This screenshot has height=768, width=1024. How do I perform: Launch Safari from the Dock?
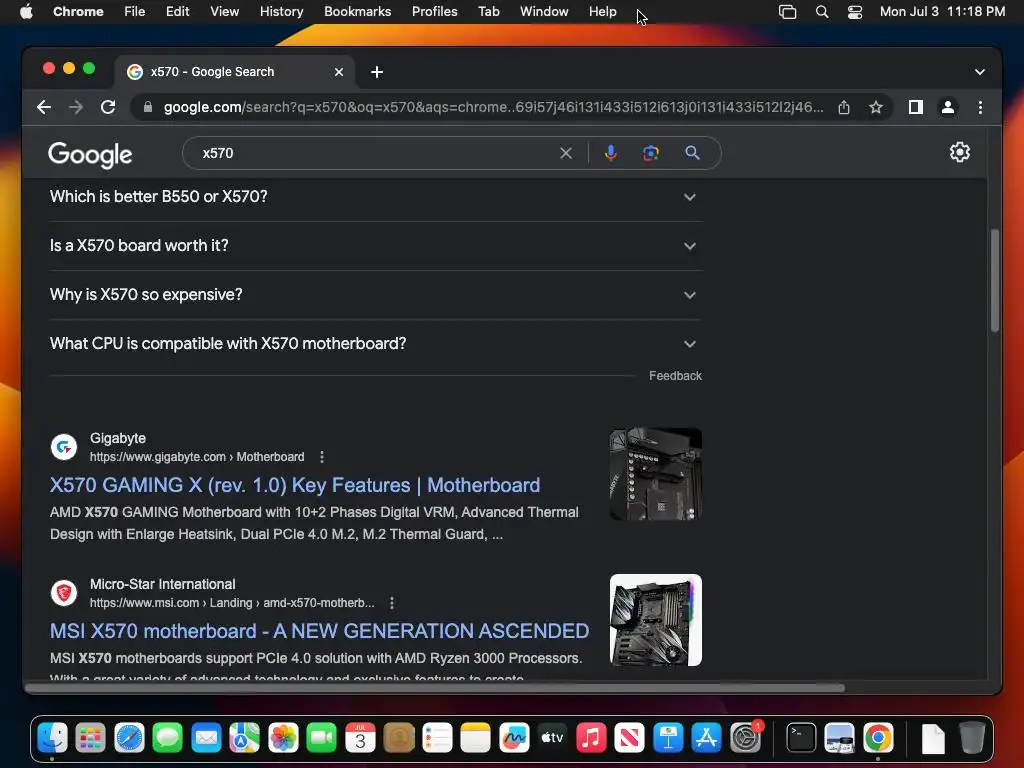(129, 739)
